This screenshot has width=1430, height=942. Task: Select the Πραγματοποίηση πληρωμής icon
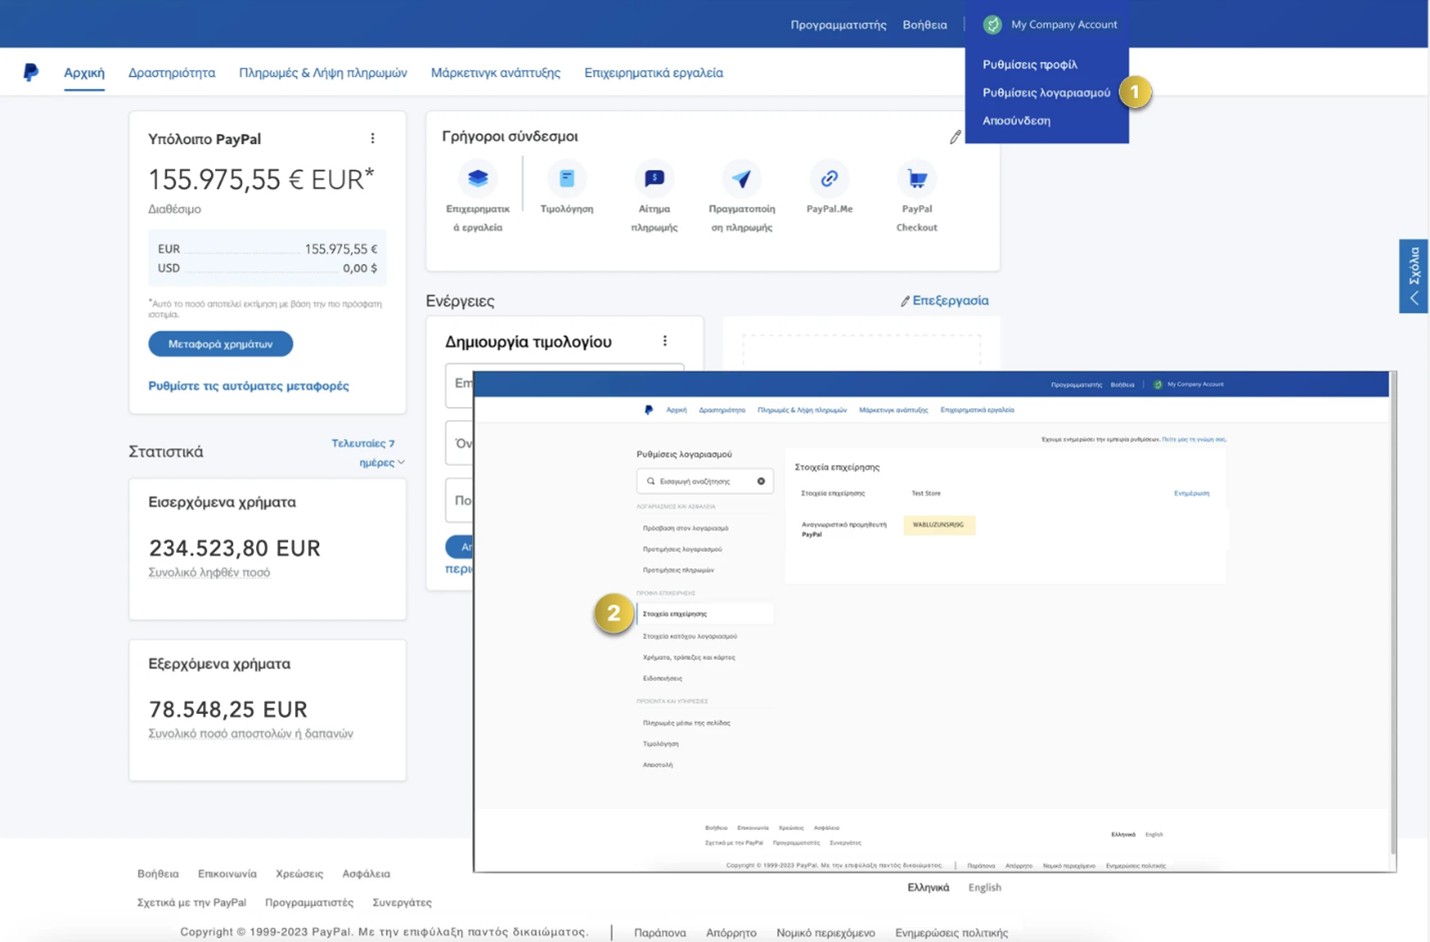[x=741, y=179]
